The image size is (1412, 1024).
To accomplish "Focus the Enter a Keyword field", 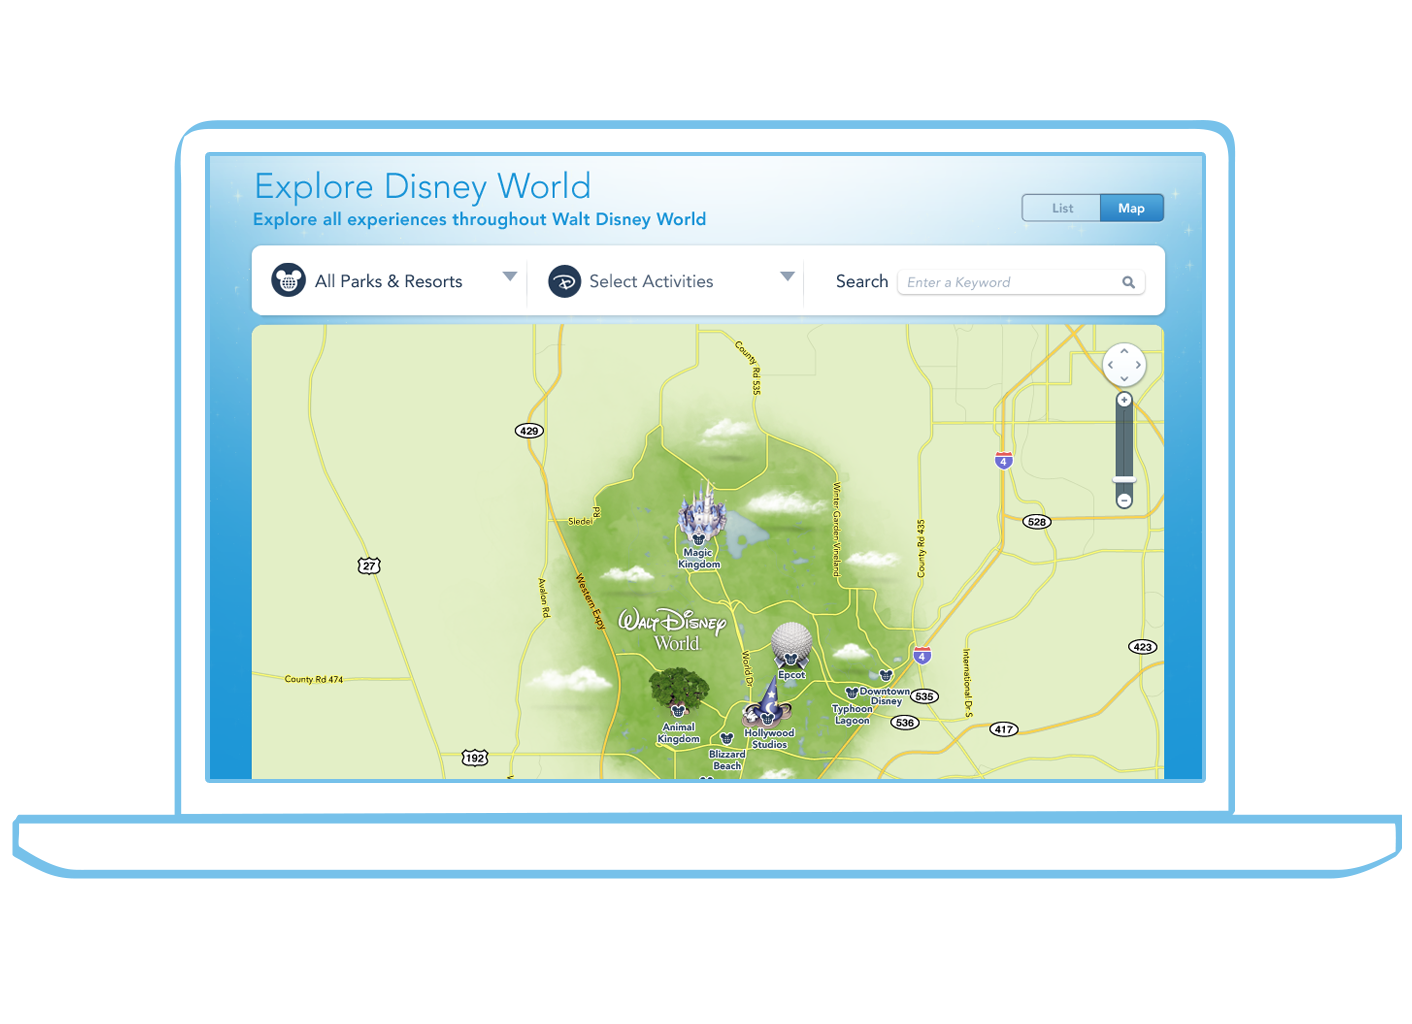I will click(1020, 282).
